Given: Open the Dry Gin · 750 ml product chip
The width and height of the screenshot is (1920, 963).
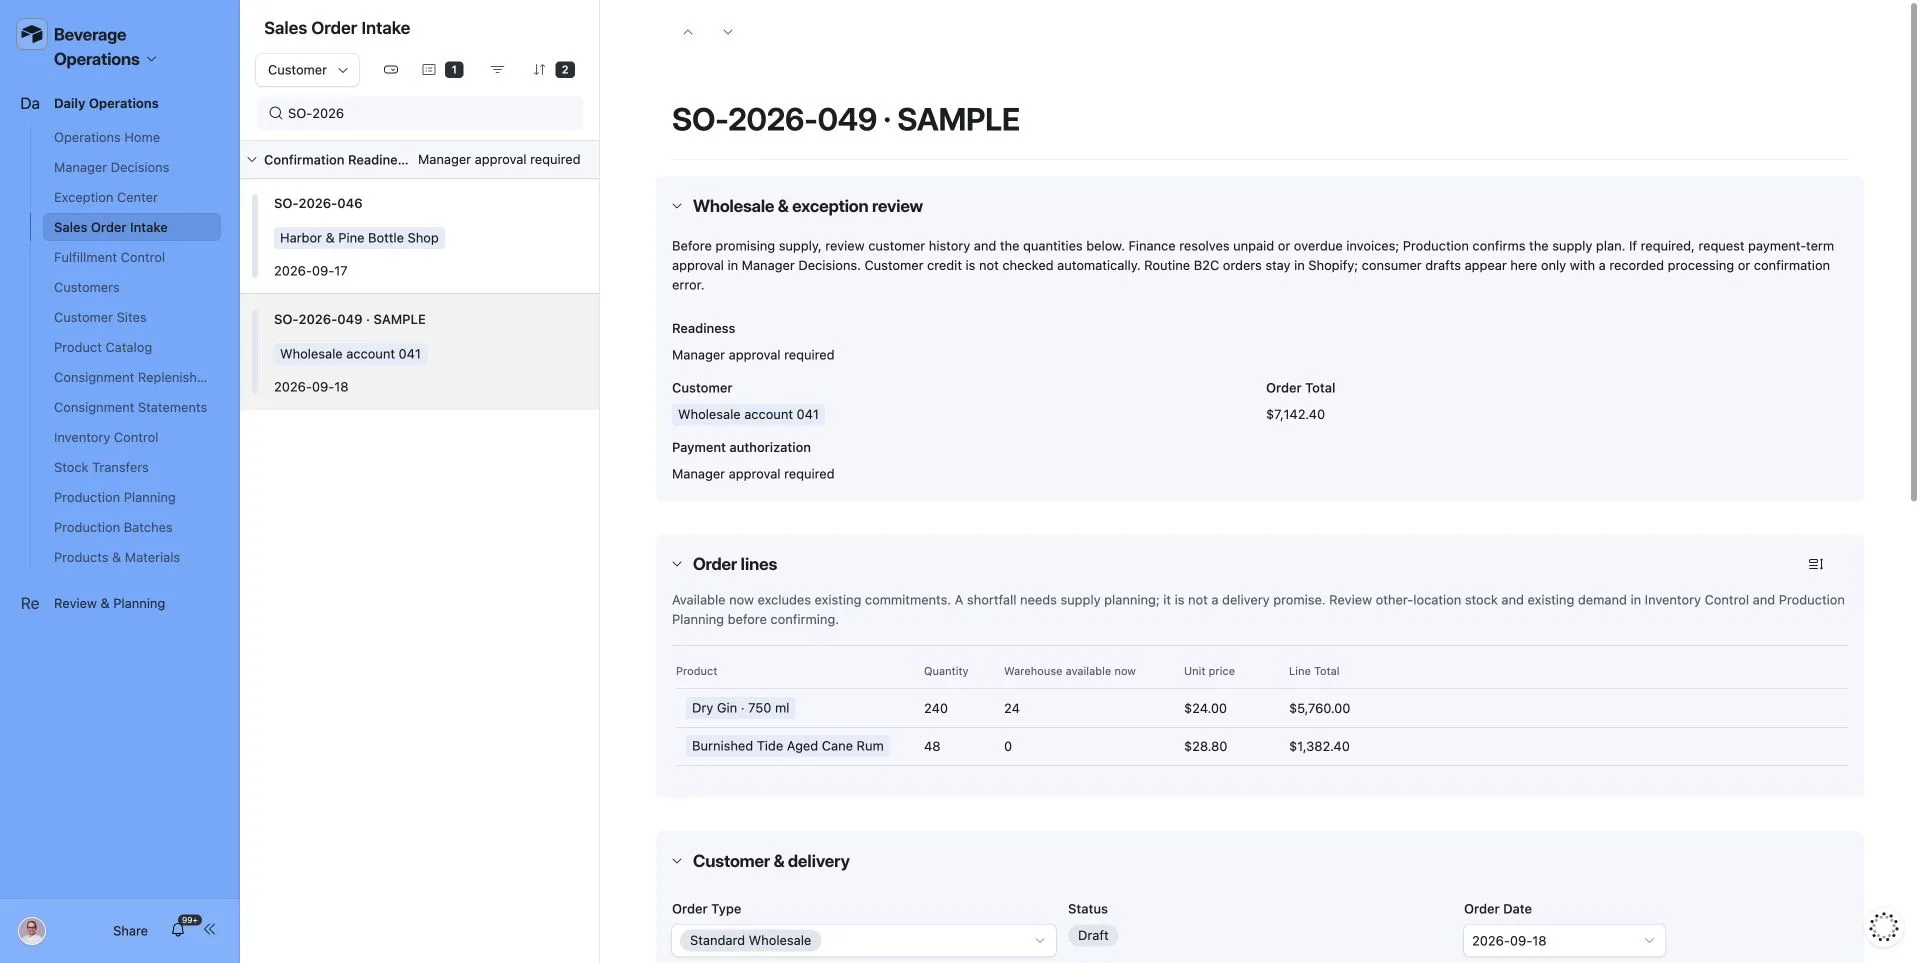Looking at the screenshot, I should [740, 708].
